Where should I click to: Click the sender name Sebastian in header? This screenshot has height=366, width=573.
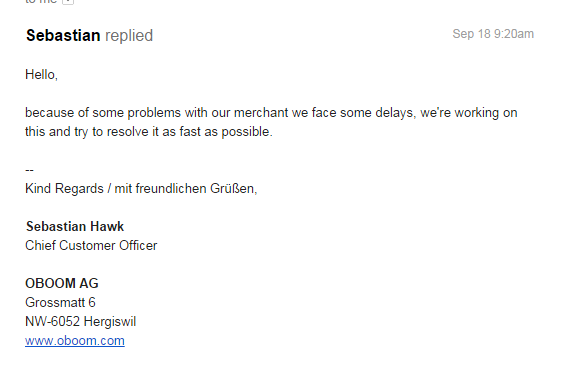click(63, 35)
